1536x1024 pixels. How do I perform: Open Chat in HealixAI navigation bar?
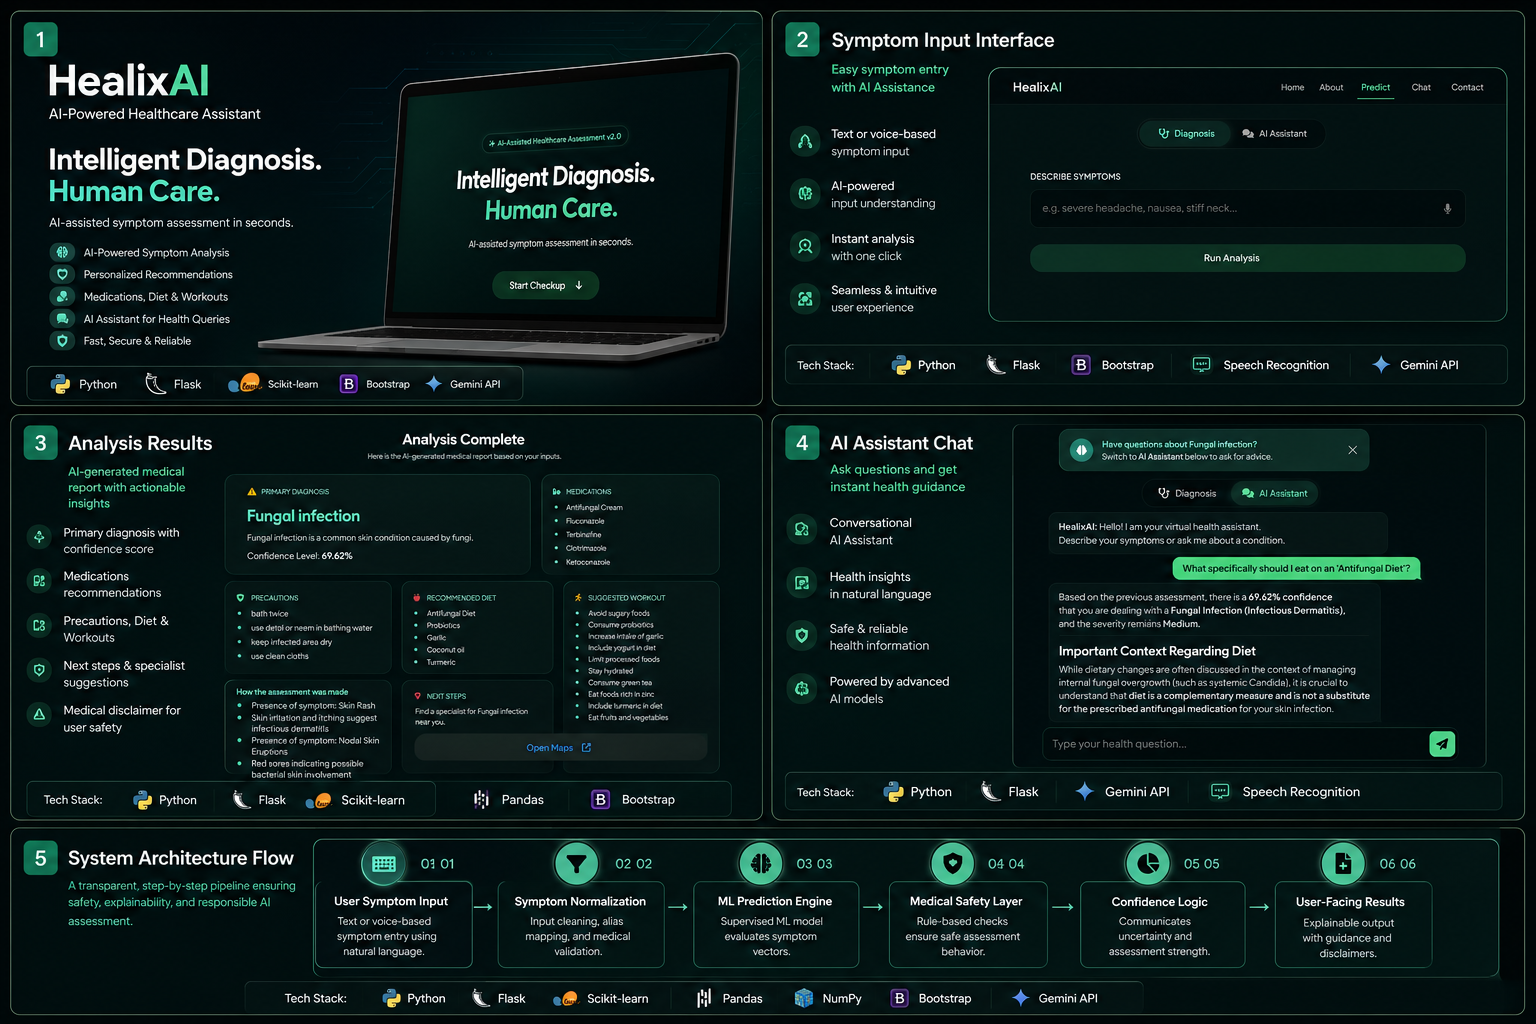point(1421,87)
